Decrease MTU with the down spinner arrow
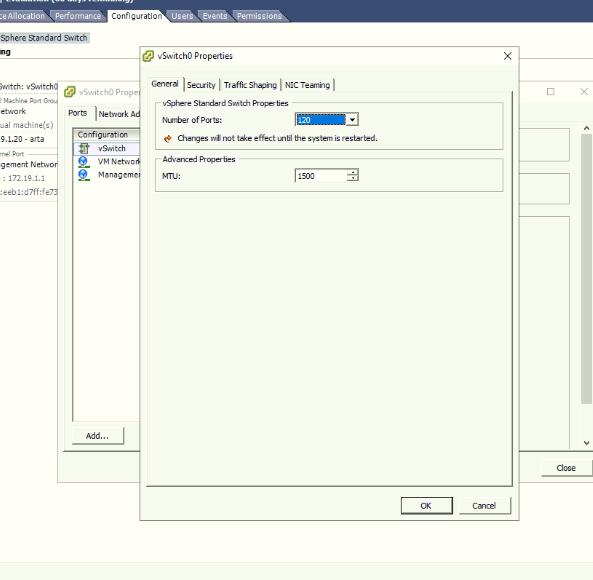 352,178
